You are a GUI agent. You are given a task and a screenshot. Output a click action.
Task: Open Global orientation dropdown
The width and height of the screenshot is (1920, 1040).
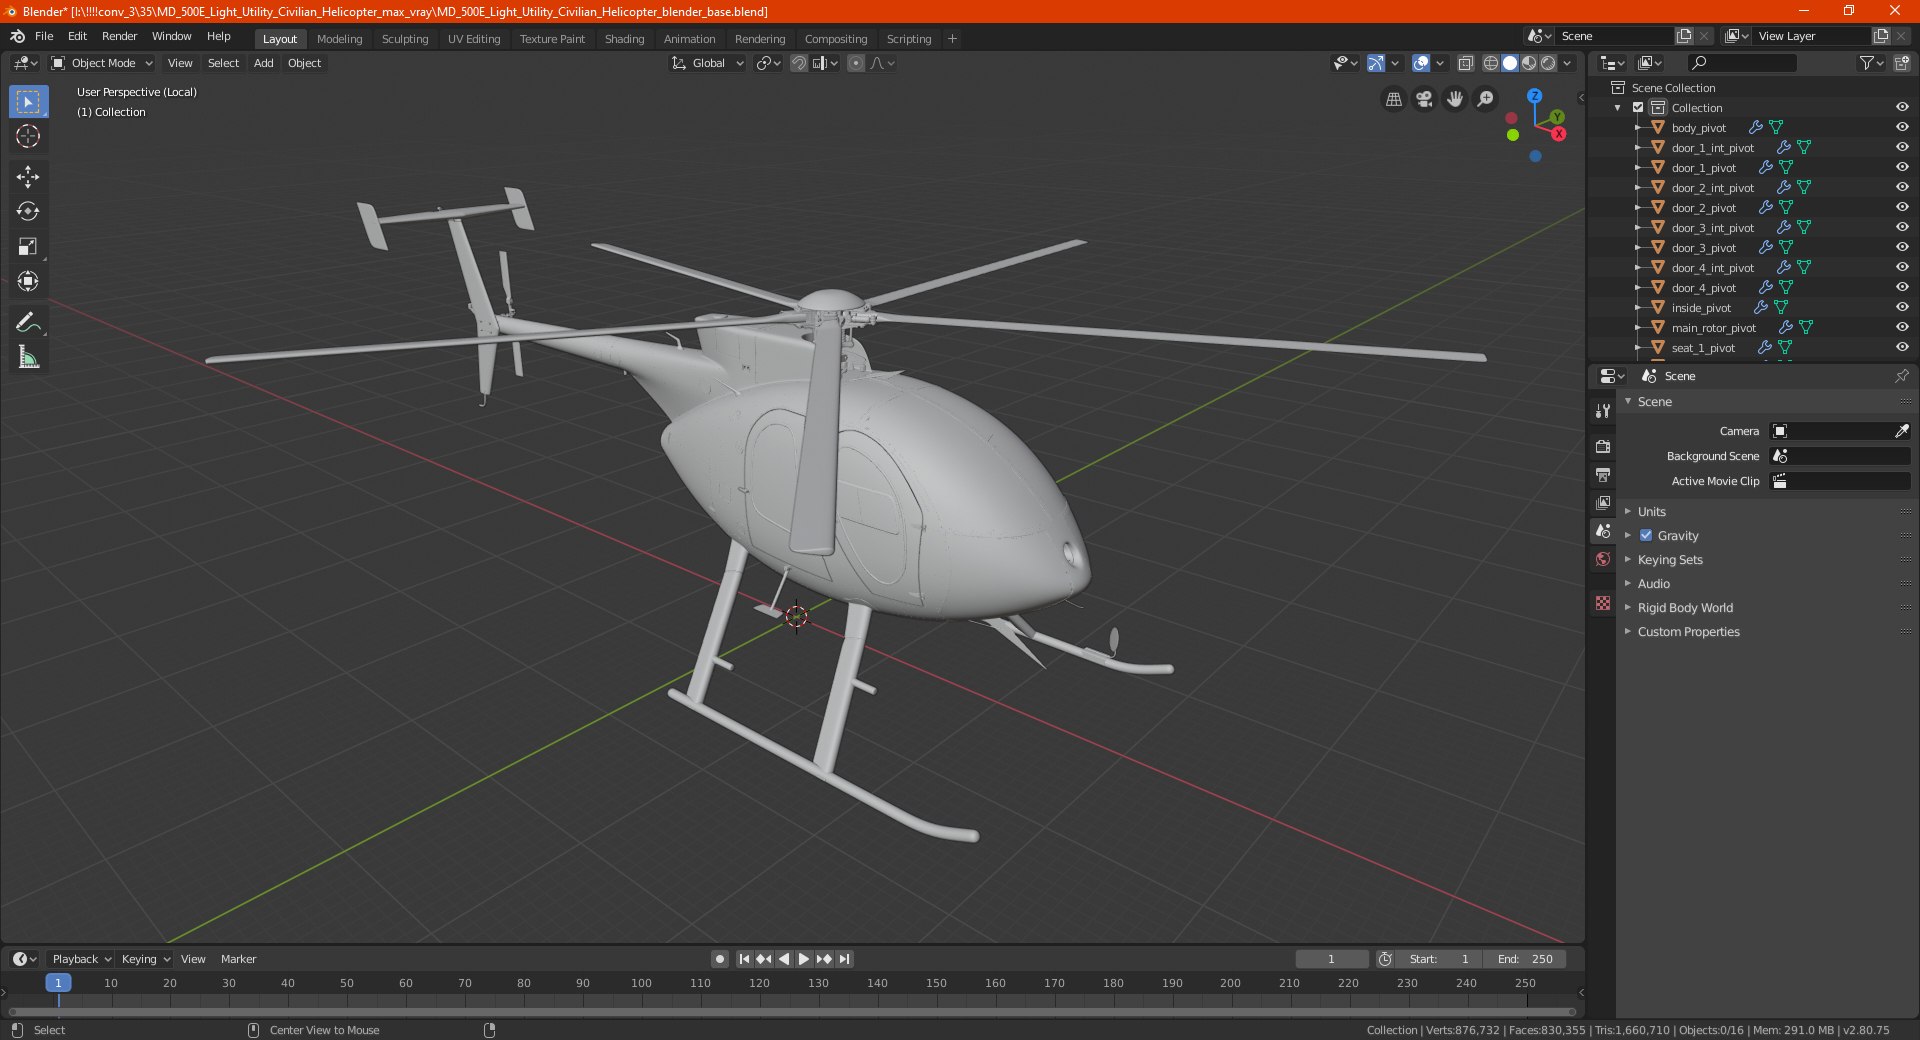(x=707, y=63)
